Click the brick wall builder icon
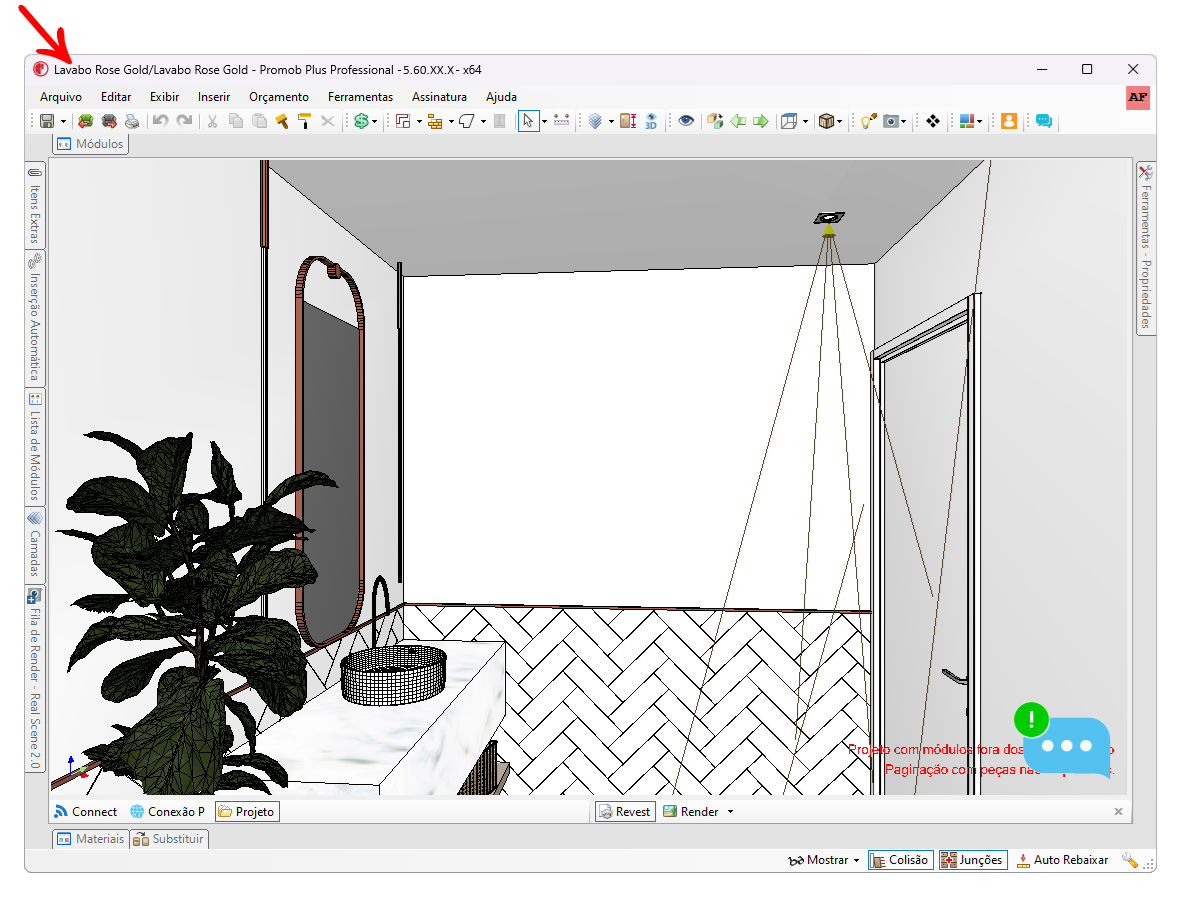 click(435, 121)
